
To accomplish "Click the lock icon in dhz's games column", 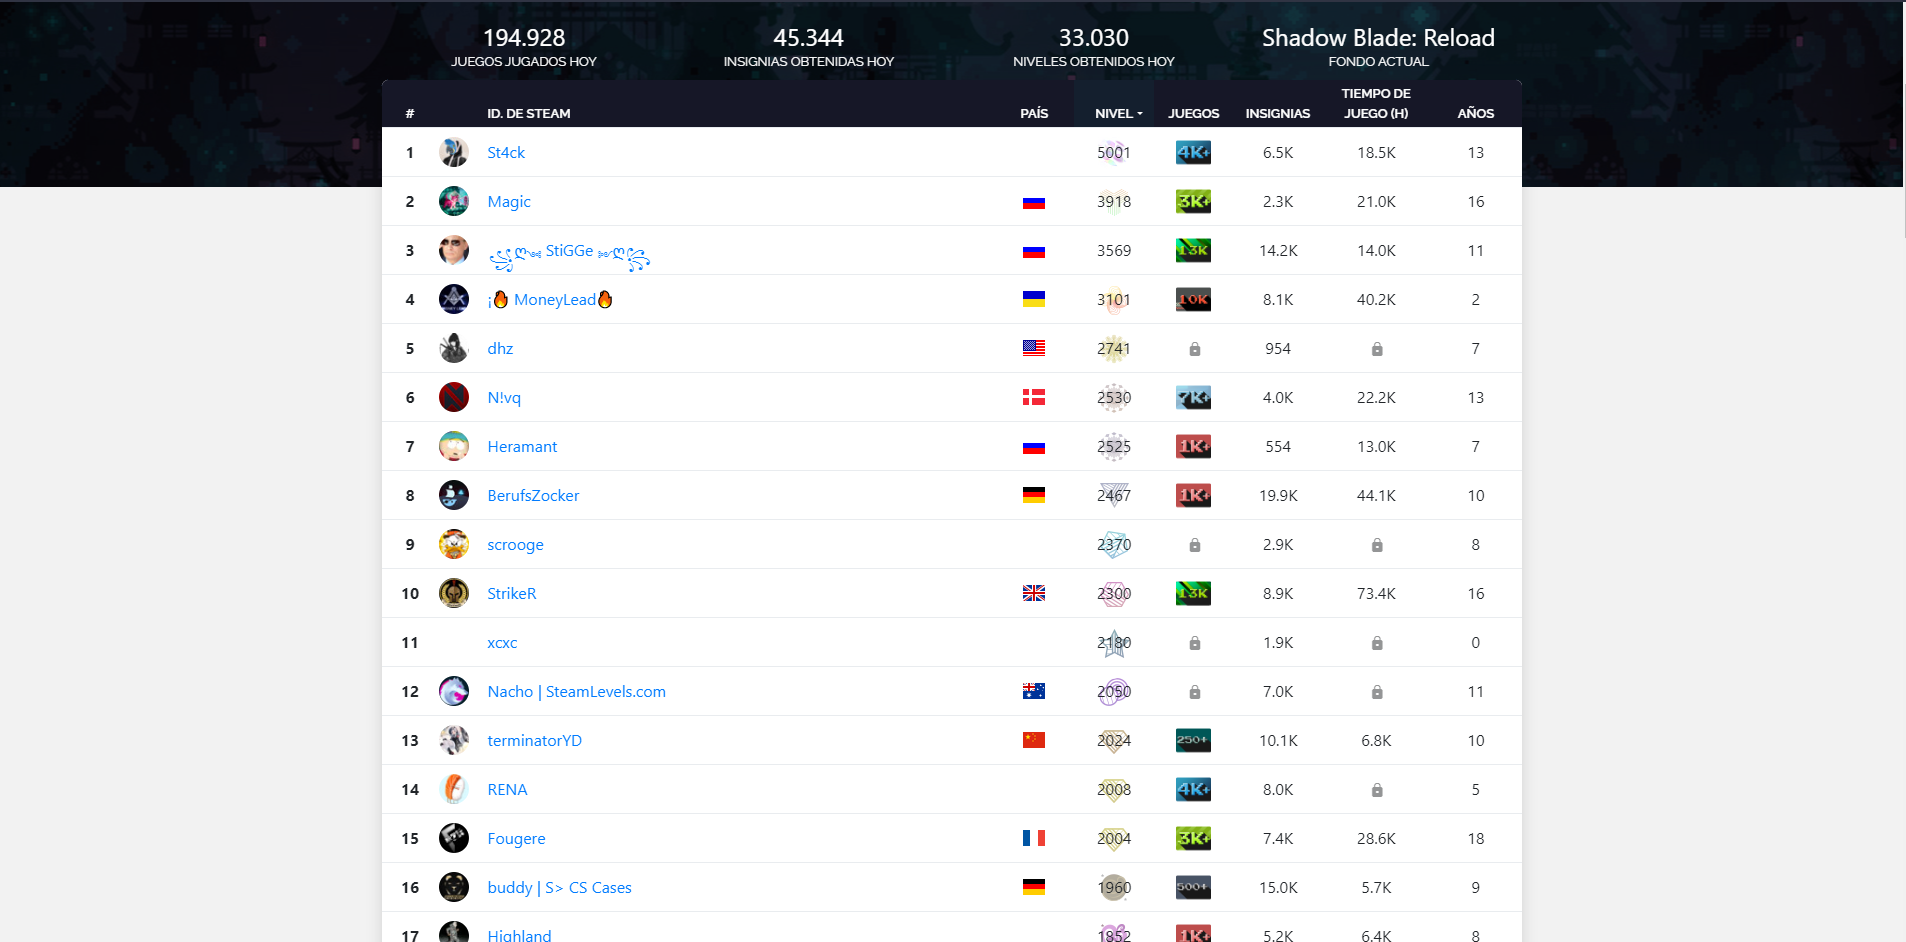I will (x=1194, y=349).
